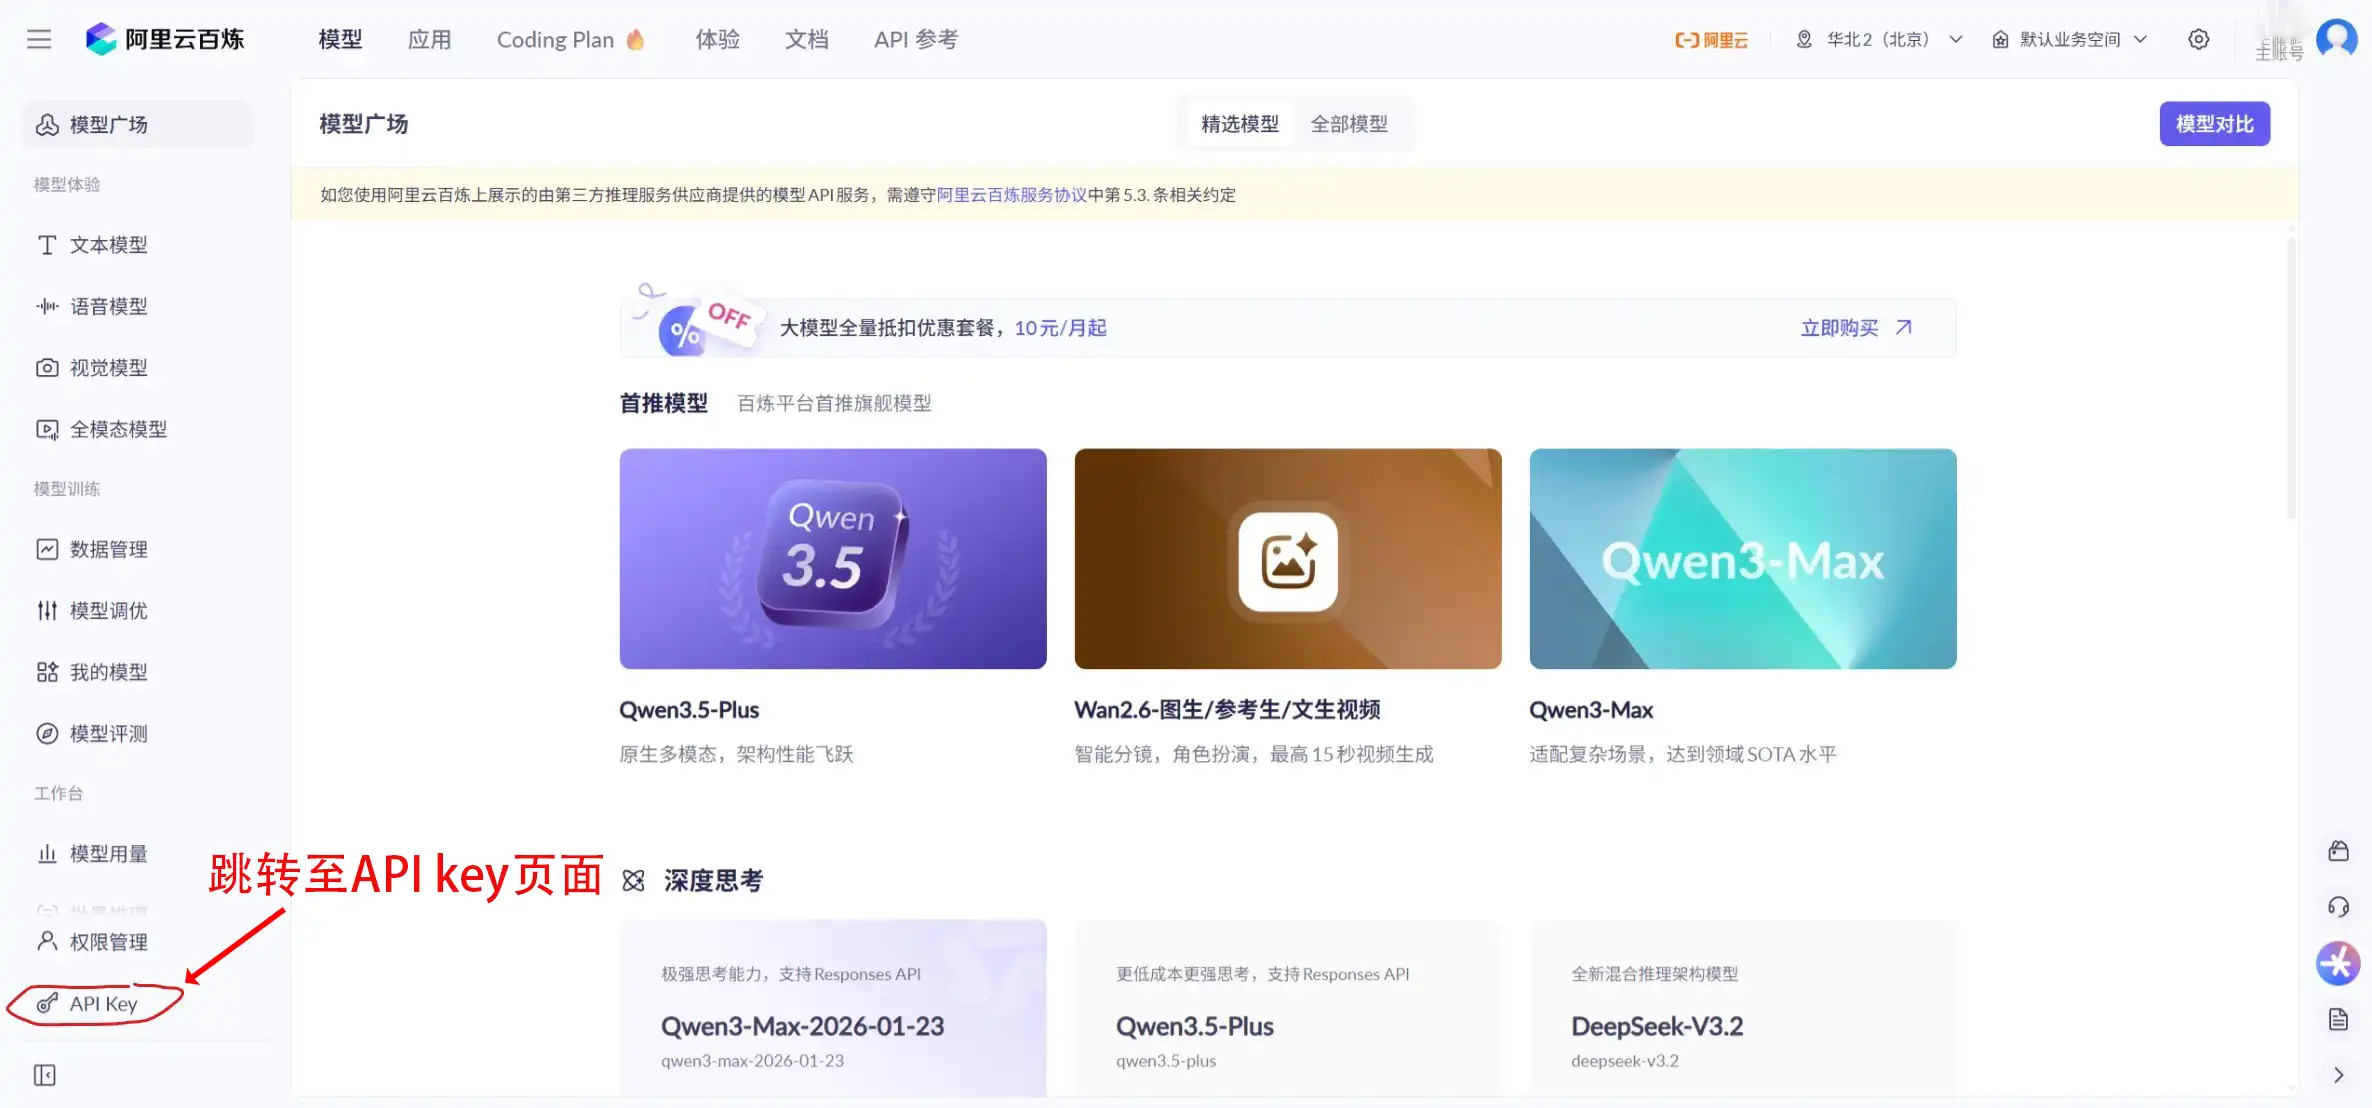
Task: Click the 深度思考 section heading
Action: pyautogui.click(x=713, y=880)
